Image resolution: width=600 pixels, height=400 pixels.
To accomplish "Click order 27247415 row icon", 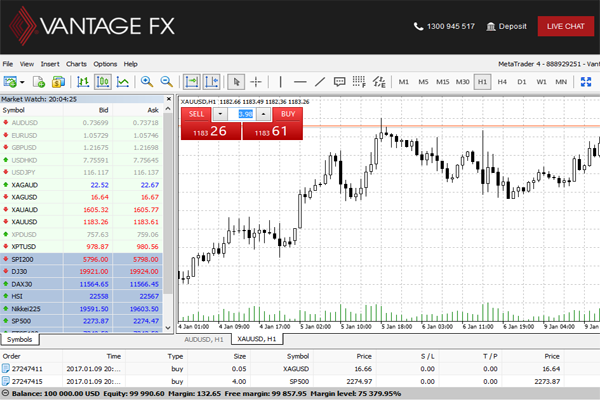I will (x=5, y=381).
